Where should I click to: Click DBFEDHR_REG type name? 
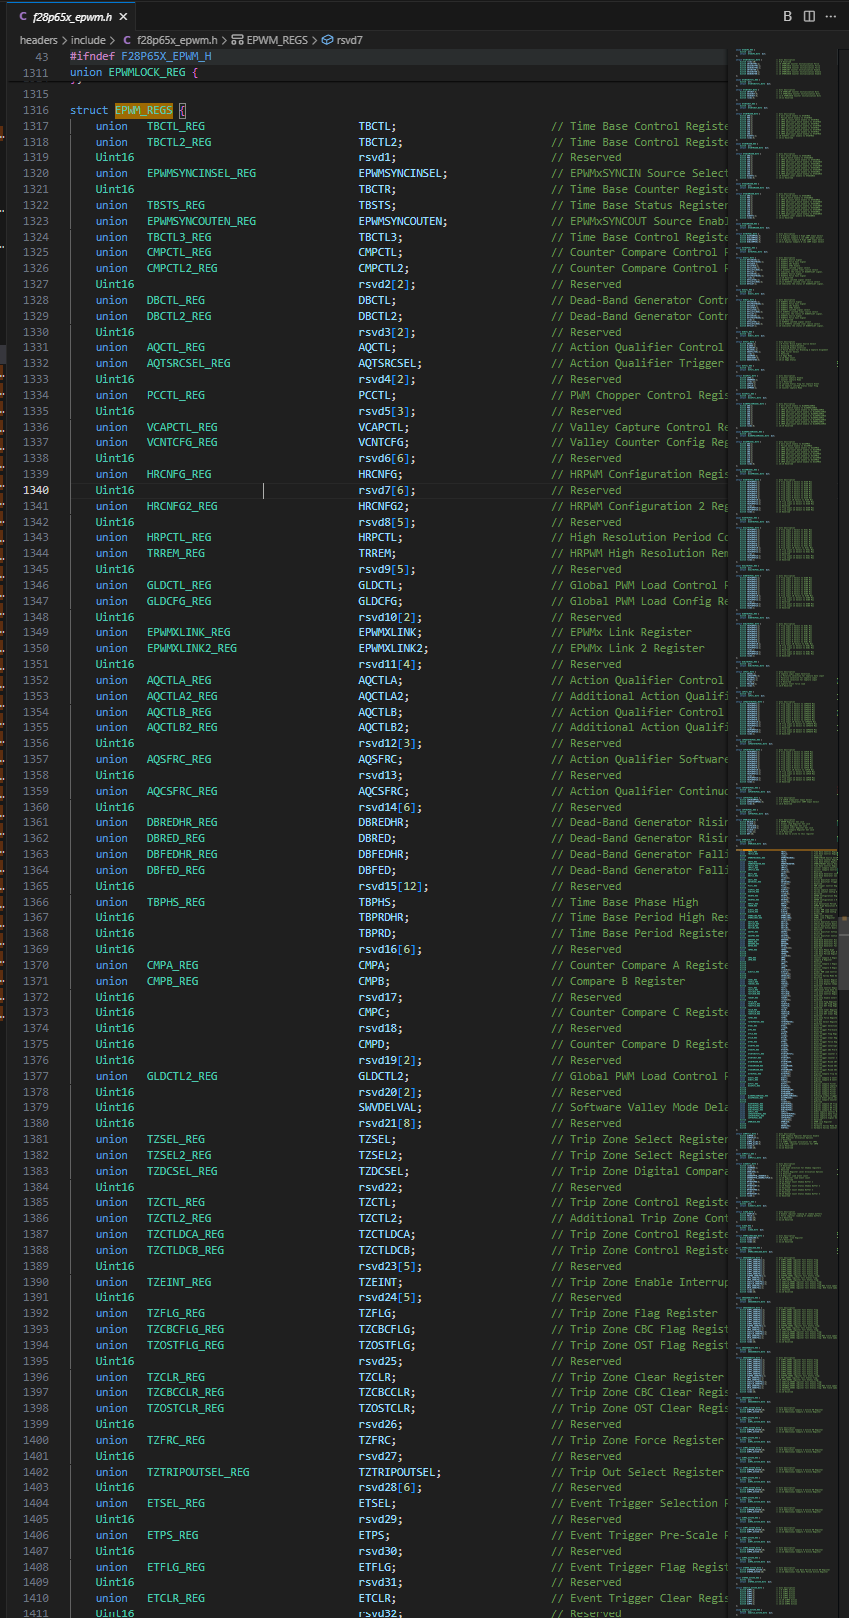tap(182, 854)
